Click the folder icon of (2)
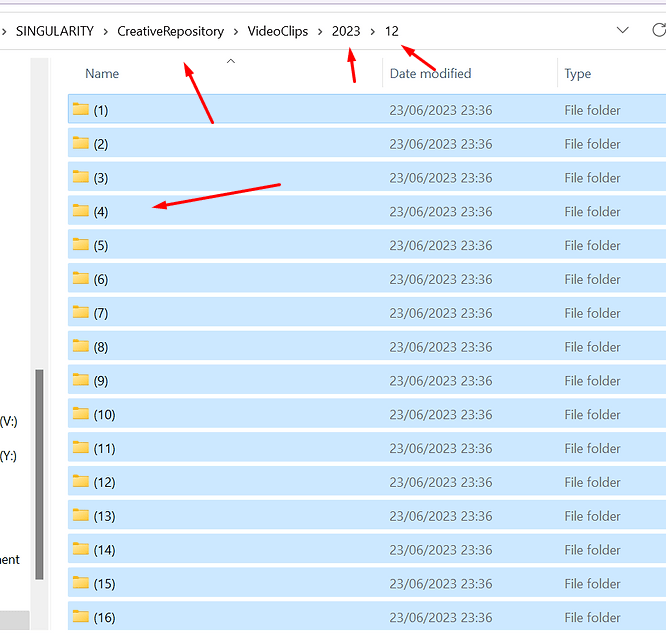 pyautogui.click(x=80, y=143)
